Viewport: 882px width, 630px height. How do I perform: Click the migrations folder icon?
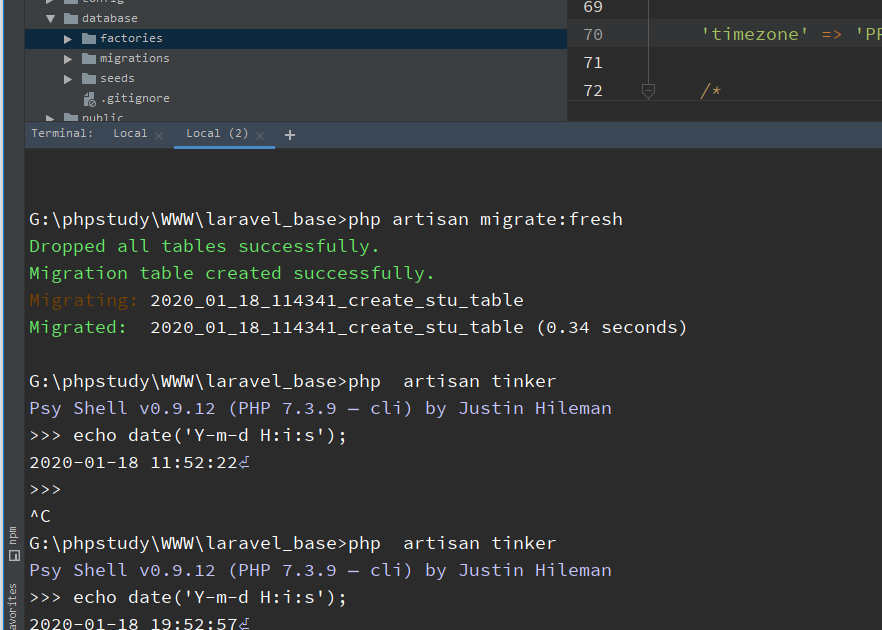click(88, 58)
